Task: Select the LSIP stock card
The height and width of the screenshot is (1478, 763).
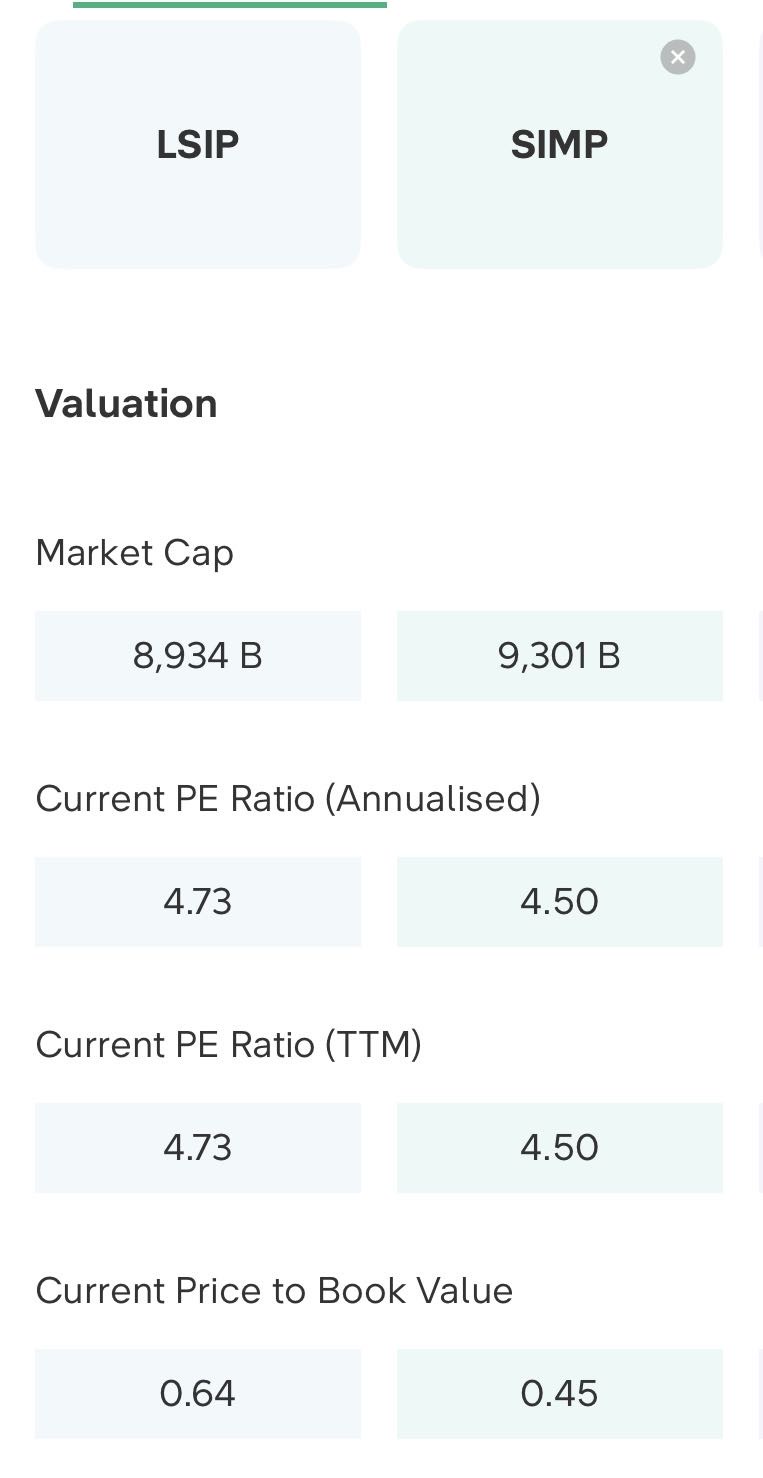Action: coord(198,144)
